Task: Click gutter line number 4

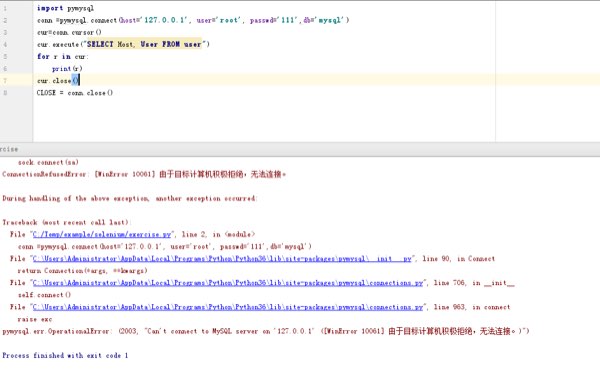Action: click(x=5, y=44)
